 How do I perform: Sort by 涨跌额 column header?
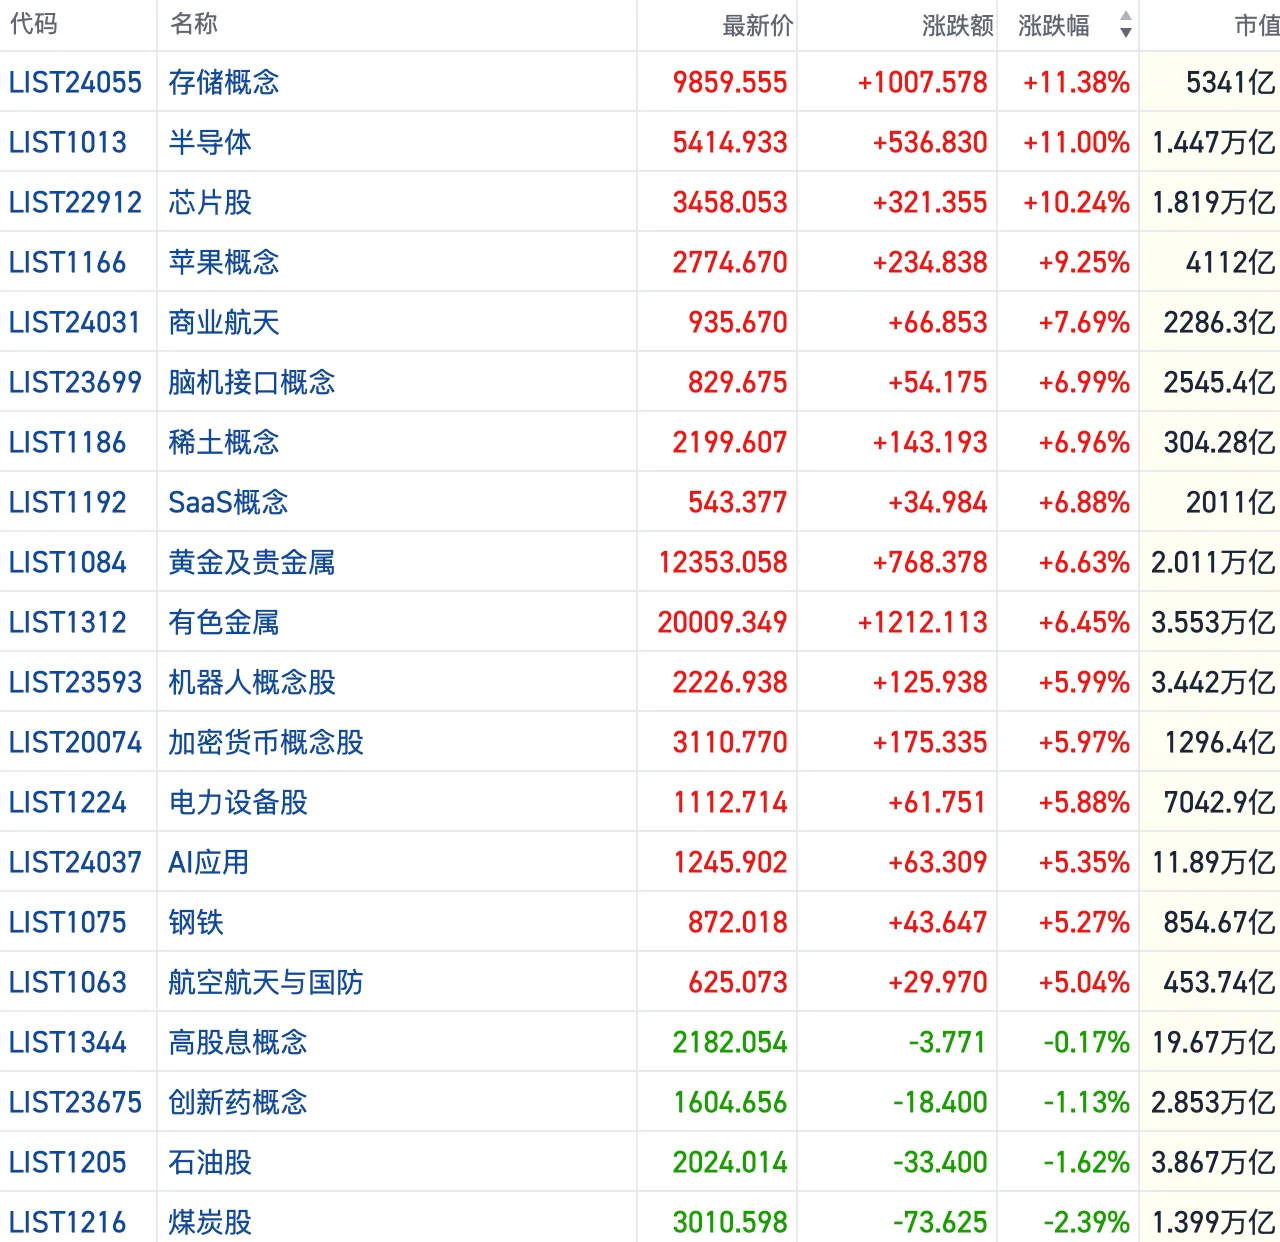957,26
